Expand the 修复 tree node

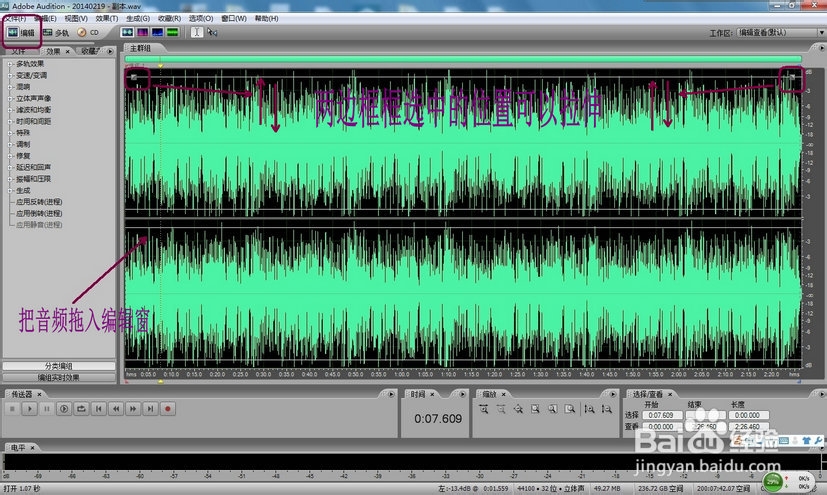click(9, 156)
